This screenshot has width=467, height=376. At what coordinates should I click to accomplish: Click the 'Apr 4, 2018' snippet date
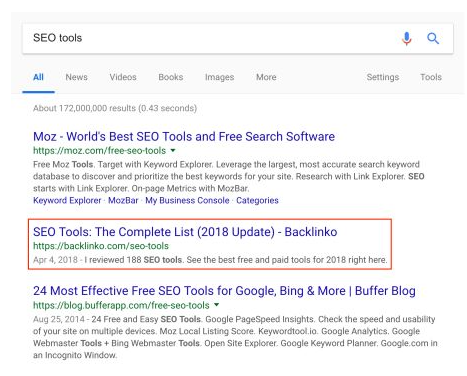point(55,260)
